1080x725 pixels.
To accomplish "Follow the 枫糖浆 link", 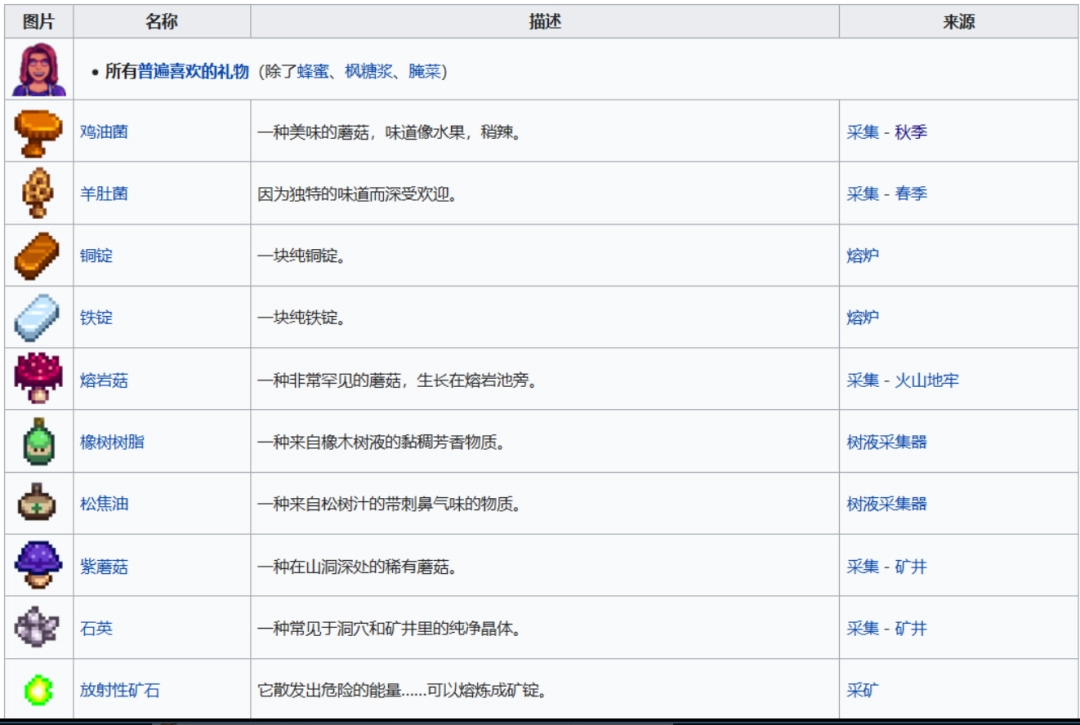I will [x=368, y=71].
